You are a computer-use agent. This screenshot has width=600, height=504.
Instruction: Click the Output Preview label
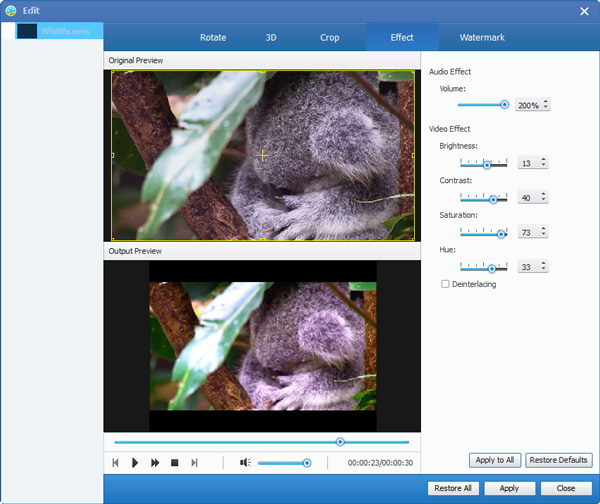click(x=135, y=251)
